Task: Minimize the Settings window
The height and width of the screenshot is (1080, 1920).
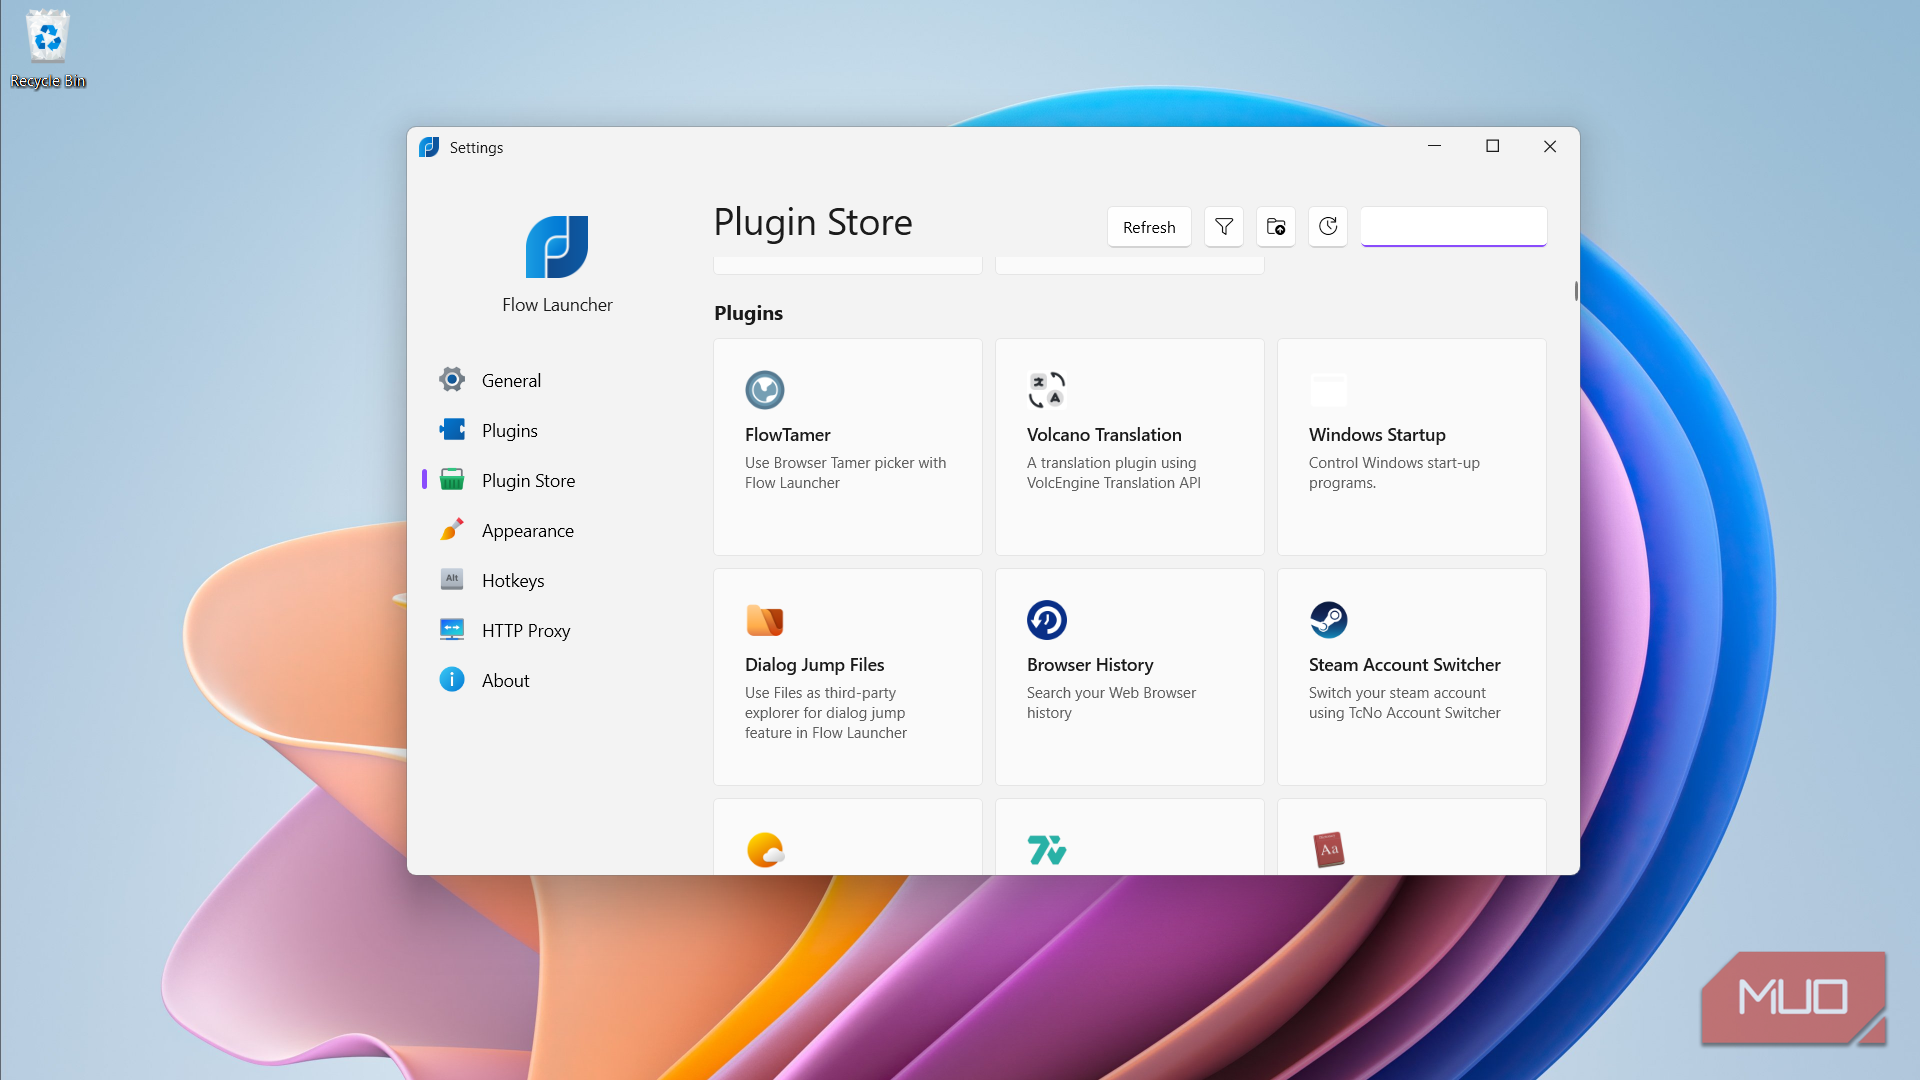Action: [1434, 146]
